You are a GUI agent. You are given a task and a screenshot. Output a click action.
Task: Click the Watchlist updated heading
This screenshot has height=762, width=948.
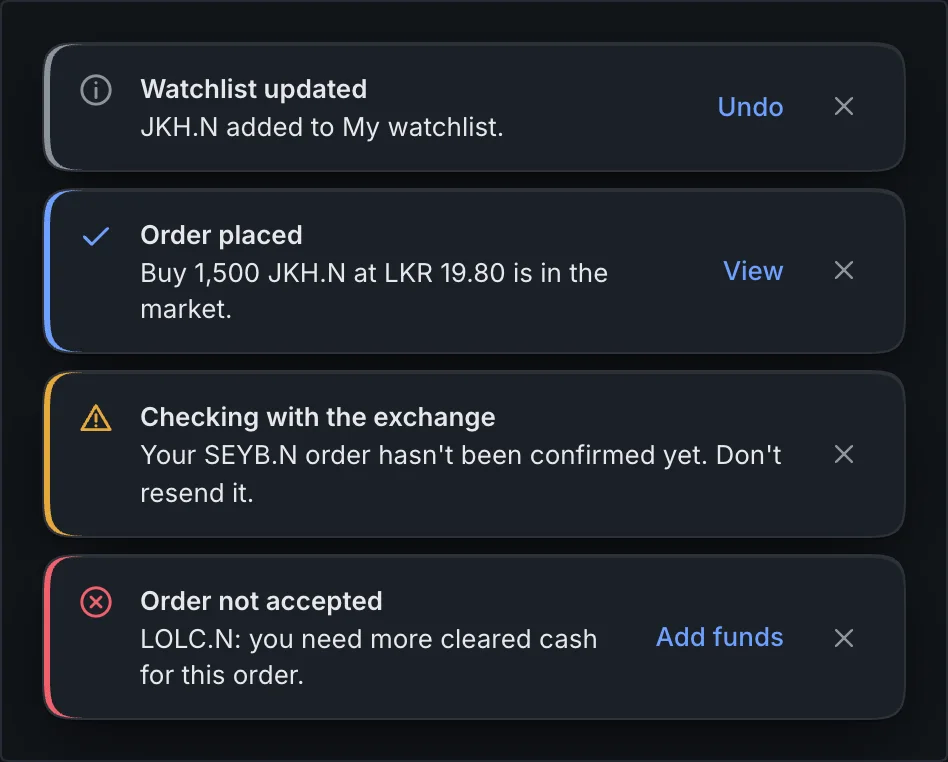point(253,89)
